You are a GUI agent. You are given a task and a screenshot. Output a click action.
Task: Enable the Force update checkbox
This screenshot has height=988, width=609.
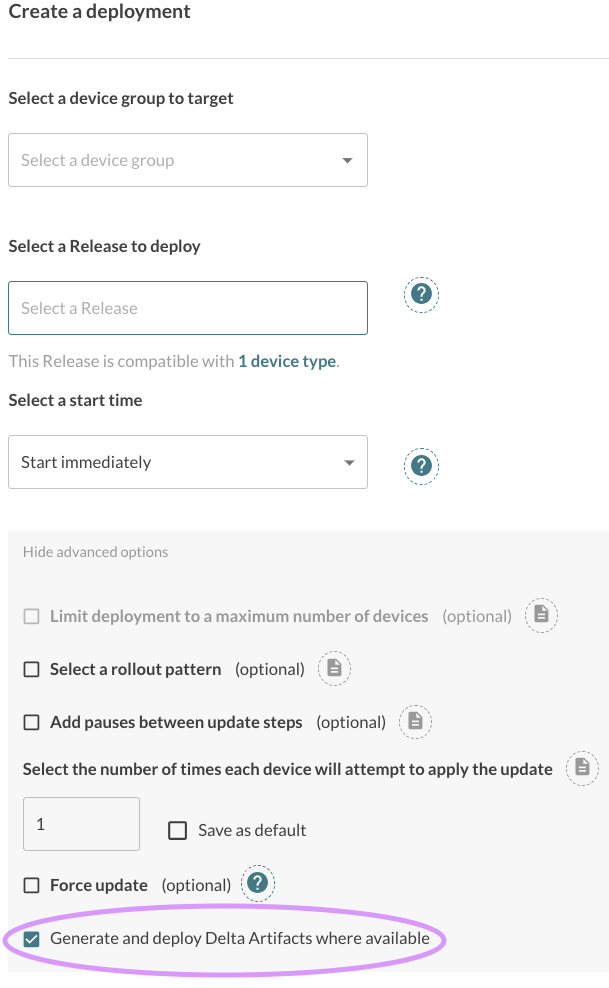coord(32,886)
